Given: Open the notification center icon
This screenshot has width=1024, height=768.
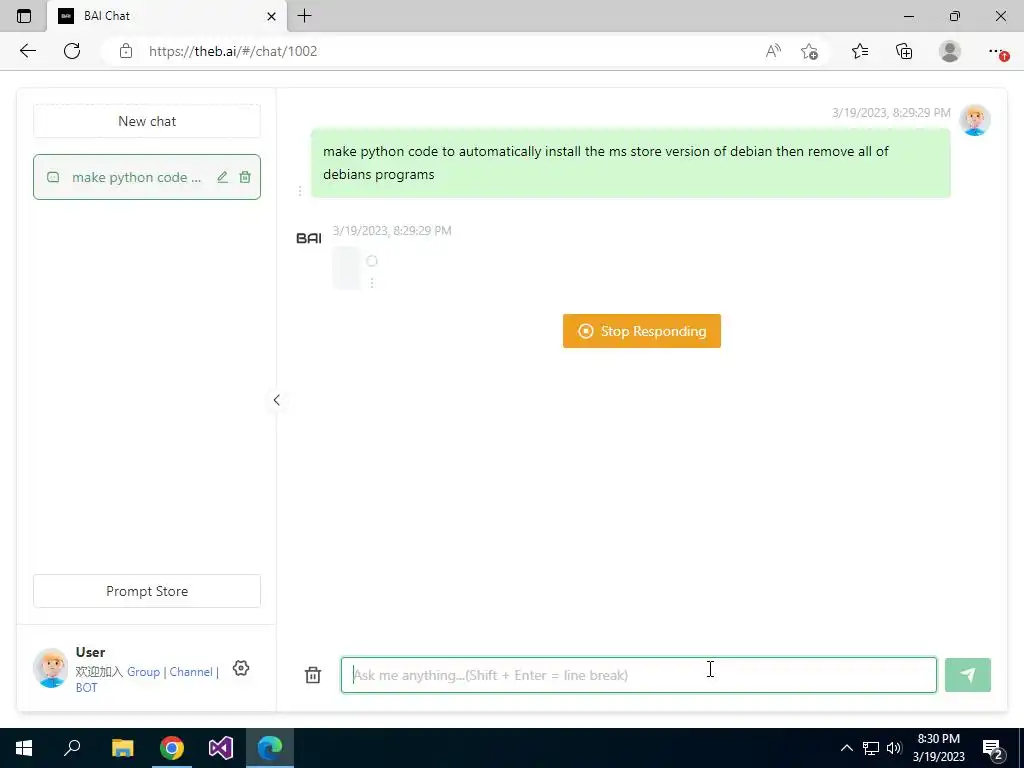Looking at the screenshot, I should [x=993, y=749].
